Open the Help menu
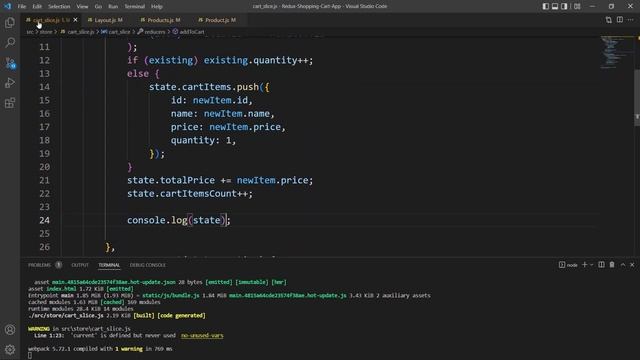The width and height of the screenshot is (640, 360). [x=157, y=7]
